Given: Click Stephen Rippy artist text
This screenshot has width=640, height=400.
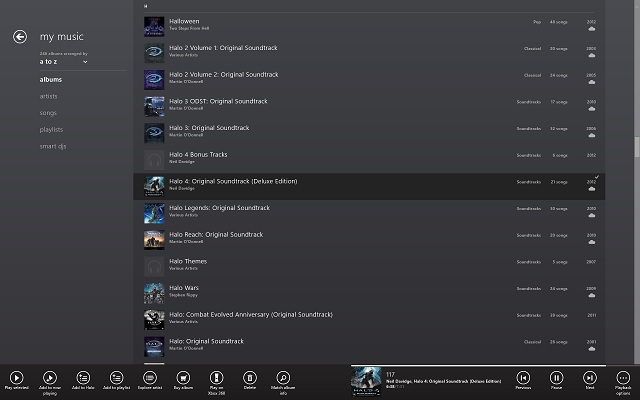Looking at the screenshot, I should click(x=183, y=295).
